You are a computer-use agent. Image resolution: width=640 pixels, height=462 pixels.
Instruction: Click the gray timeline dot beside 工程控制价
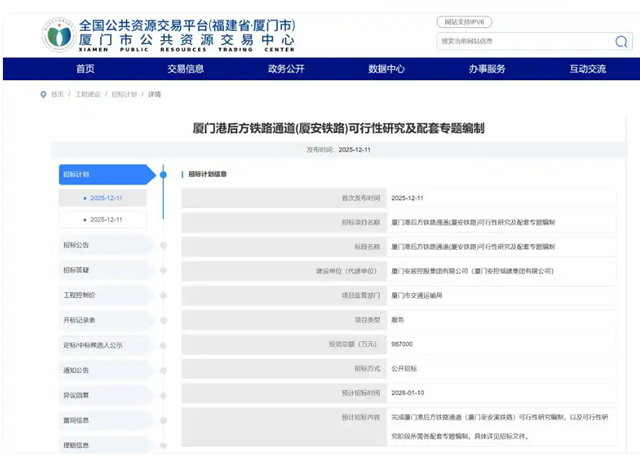click(163, 295)
